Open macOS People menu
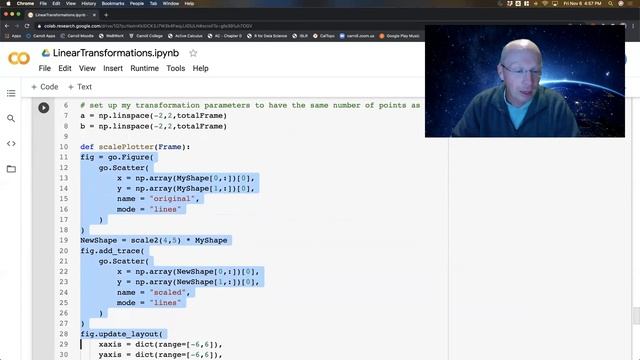The image size is (640, 360). click(137, 3)
